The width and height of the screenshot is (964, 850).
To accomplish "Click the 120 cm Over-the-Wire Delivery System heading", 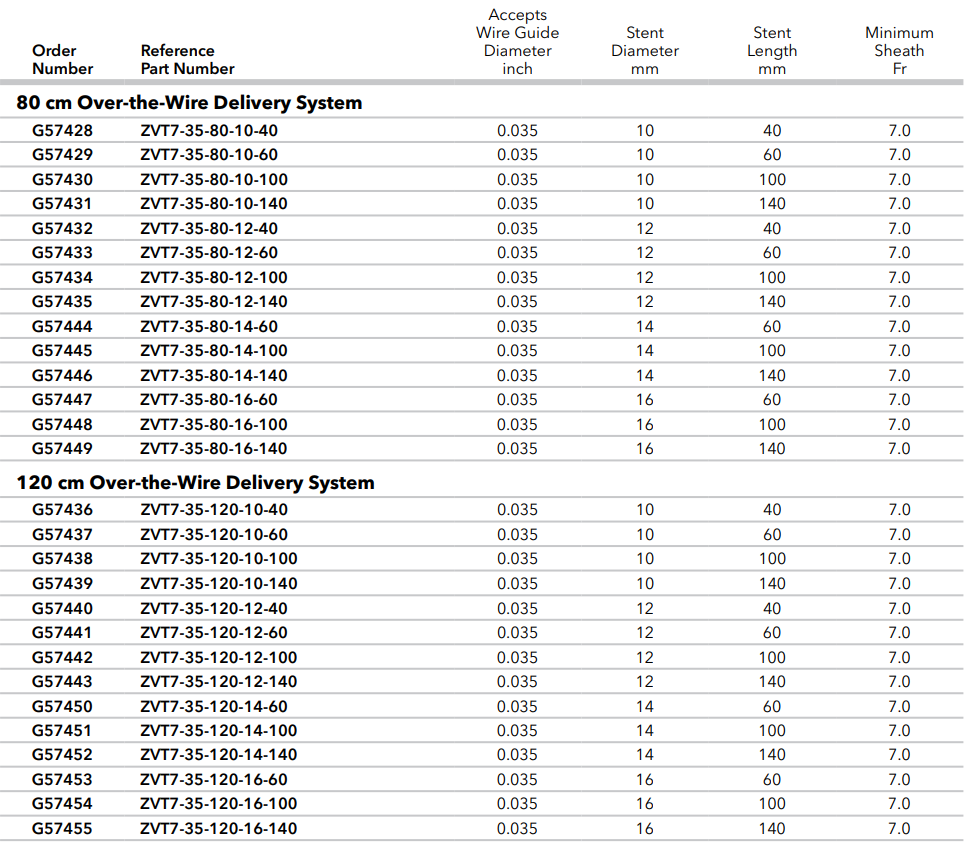I will pyautogui.click(x=195, y=483).
